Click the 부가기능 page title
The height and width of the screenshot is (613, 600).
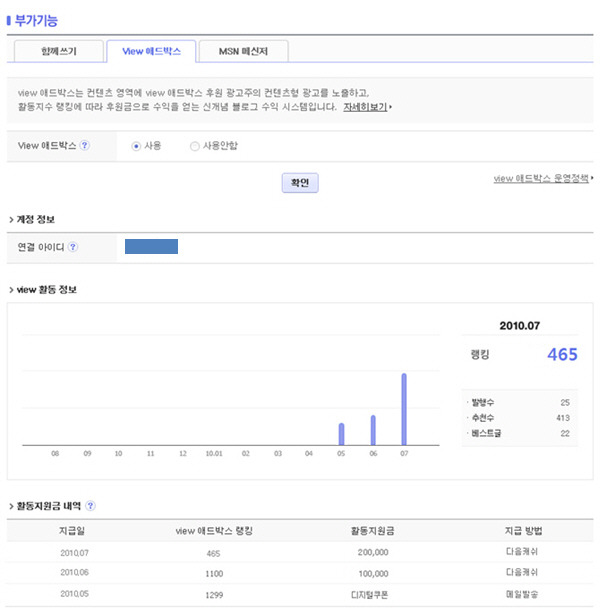[36, 21]
